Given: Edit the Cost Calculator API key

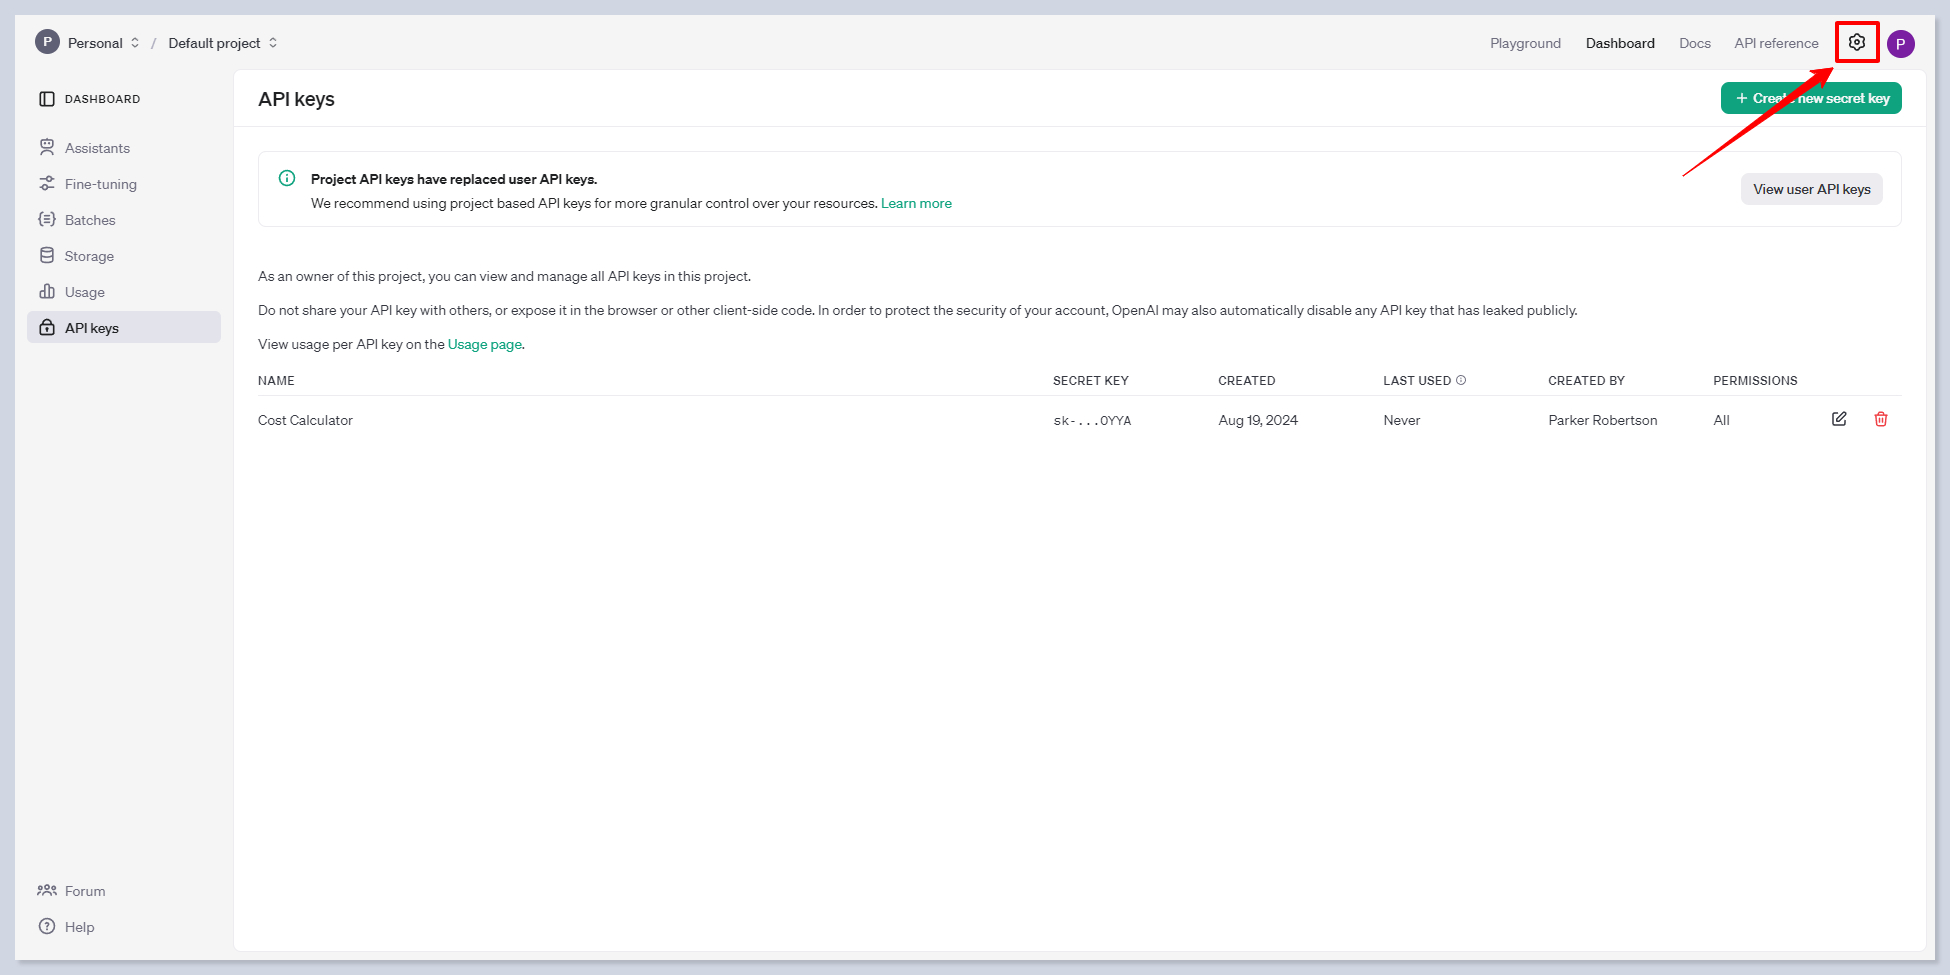Looking at the screenshot, I should tap(1839, 419).
